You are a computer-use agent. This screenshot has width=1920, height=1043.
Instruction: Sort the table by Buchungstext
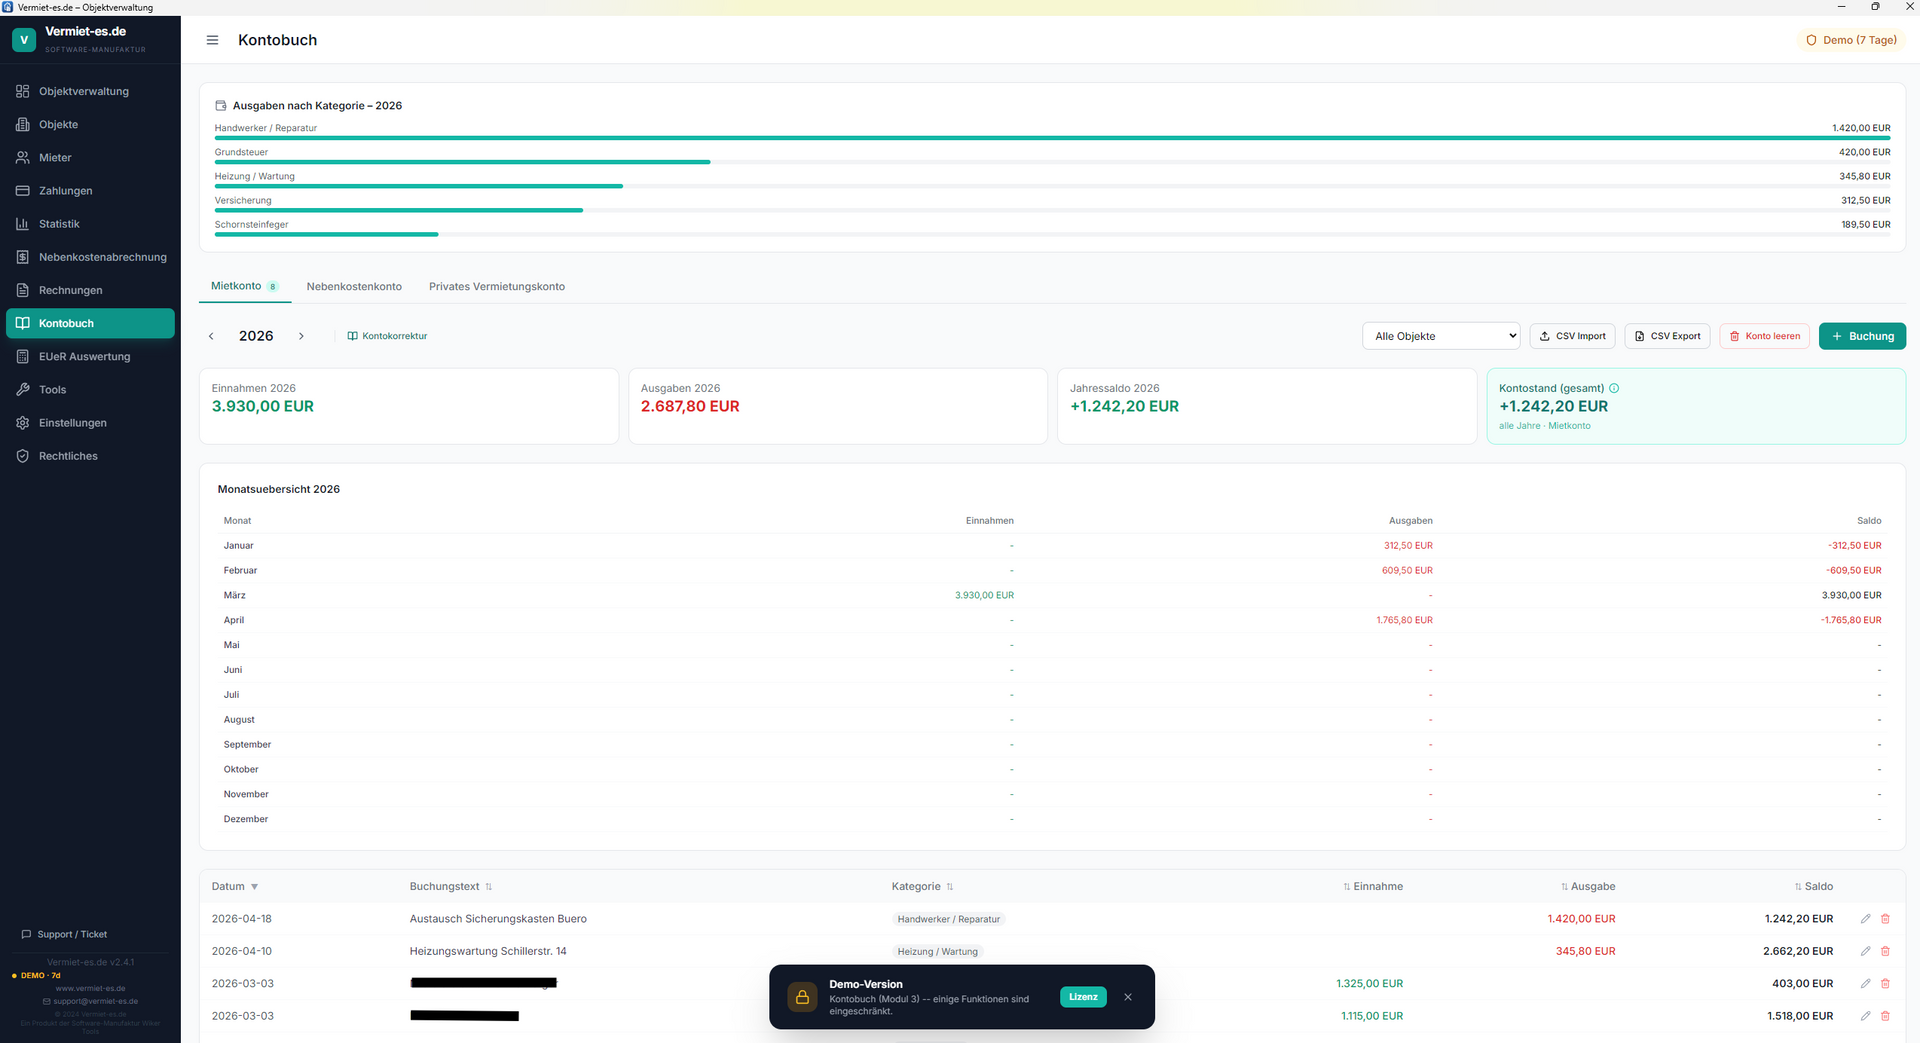click(x=451, y=887)
